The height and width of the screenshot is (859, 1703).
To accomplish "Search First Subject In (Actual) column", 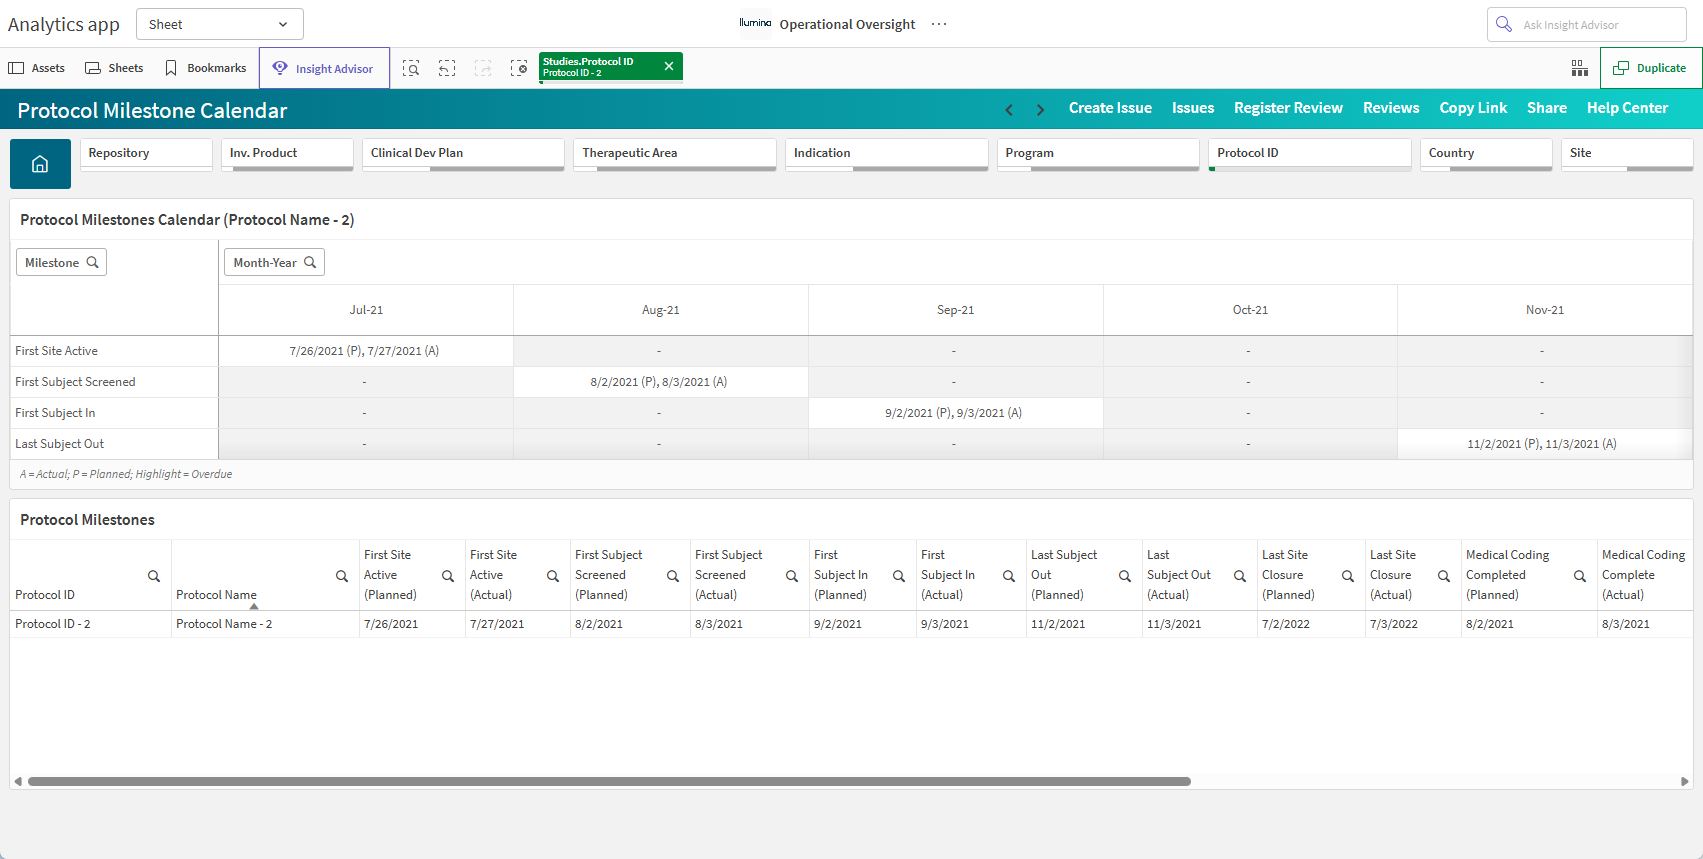I will 1009,576.
